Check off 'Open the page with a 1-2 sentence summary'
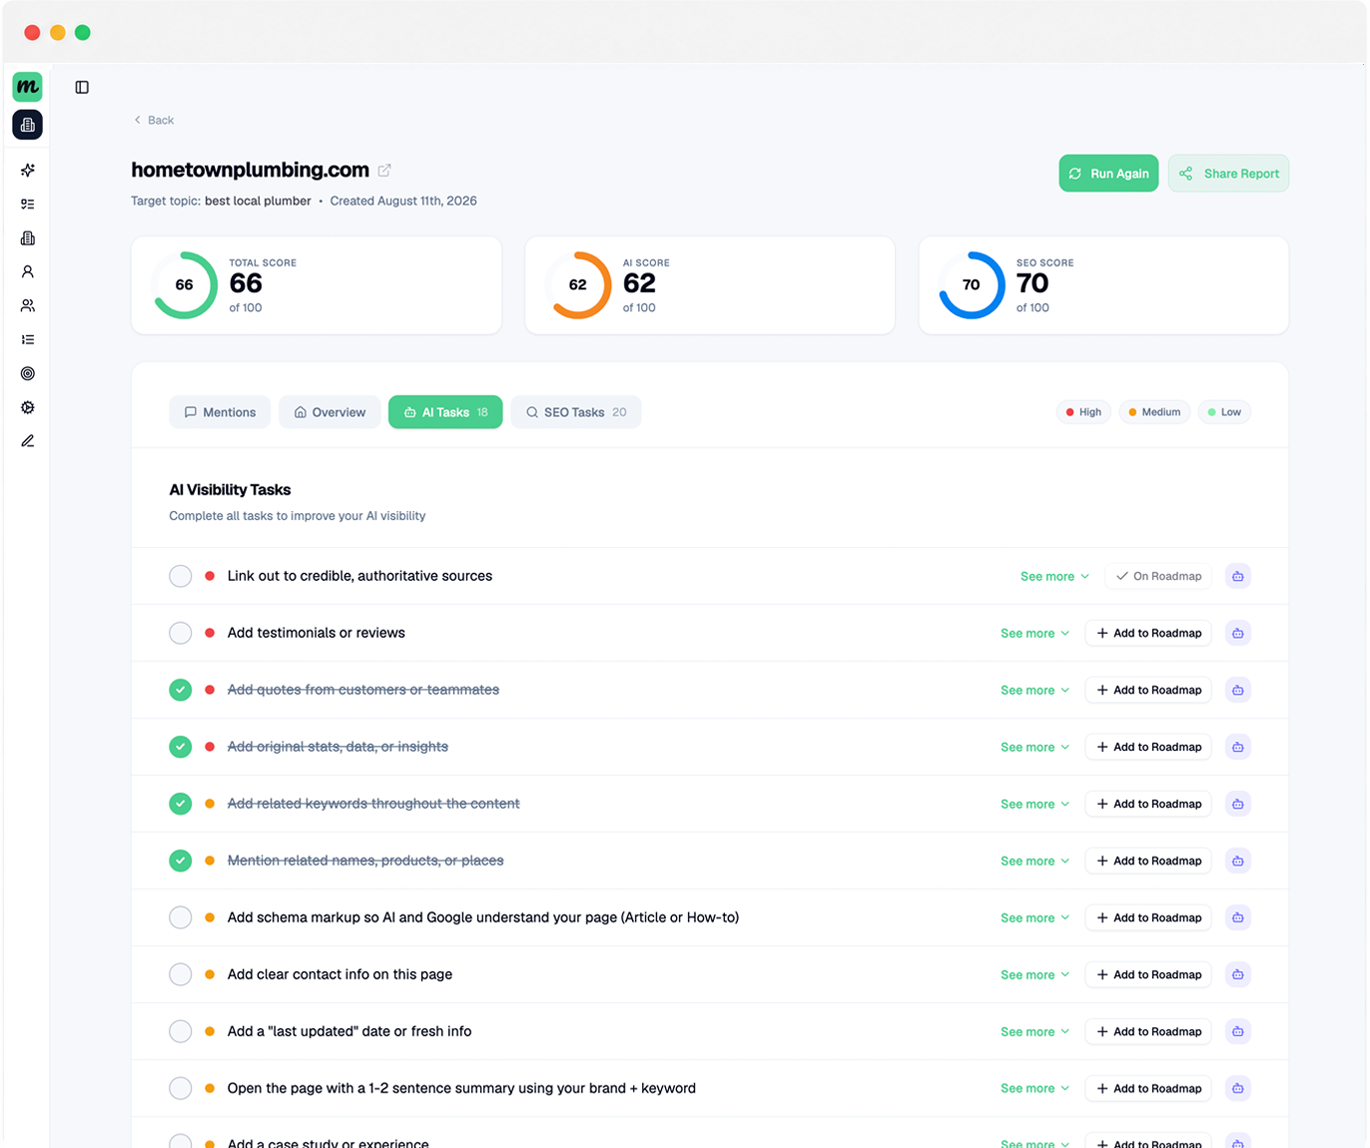 pyautogui.click(x=180, y=1089)
